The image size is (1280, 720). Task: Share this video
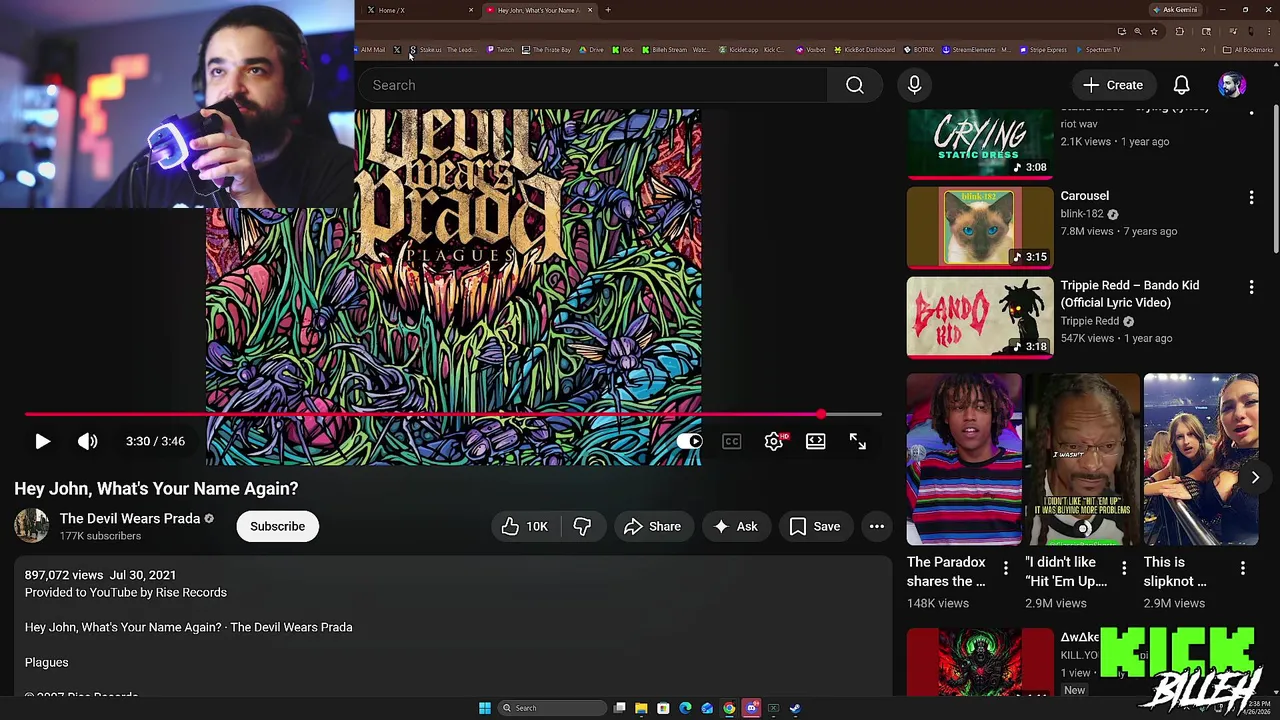tap(652, 526)
